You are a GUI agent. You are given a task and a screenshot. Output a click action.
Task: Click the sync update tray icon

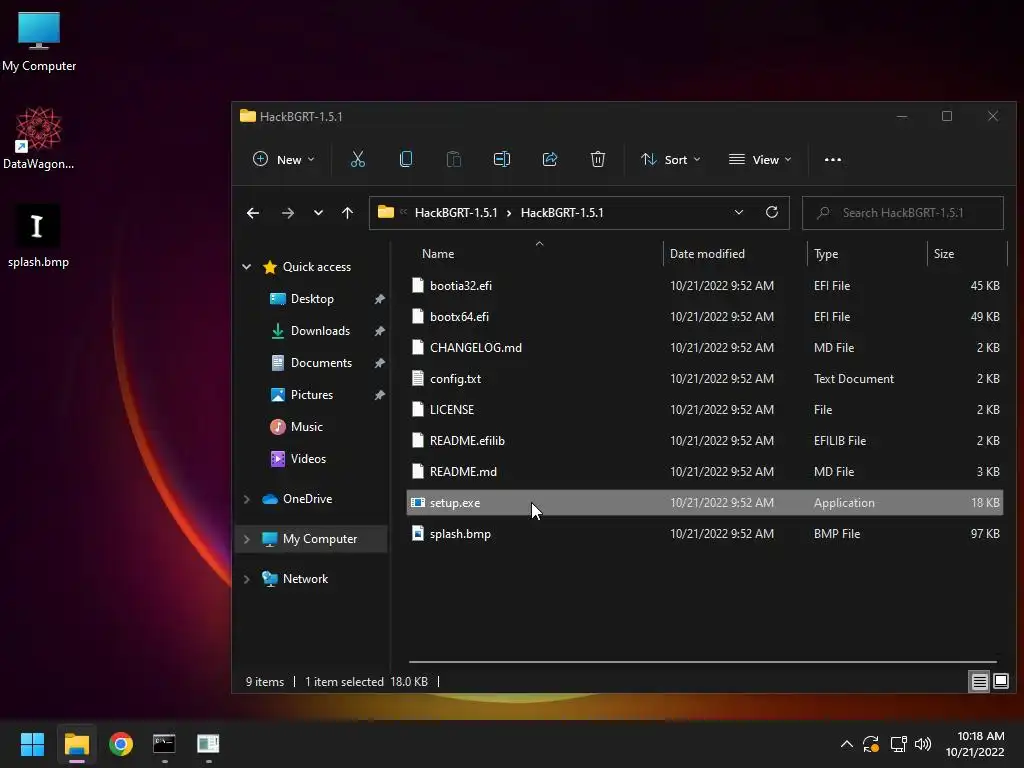click(871, 744)
